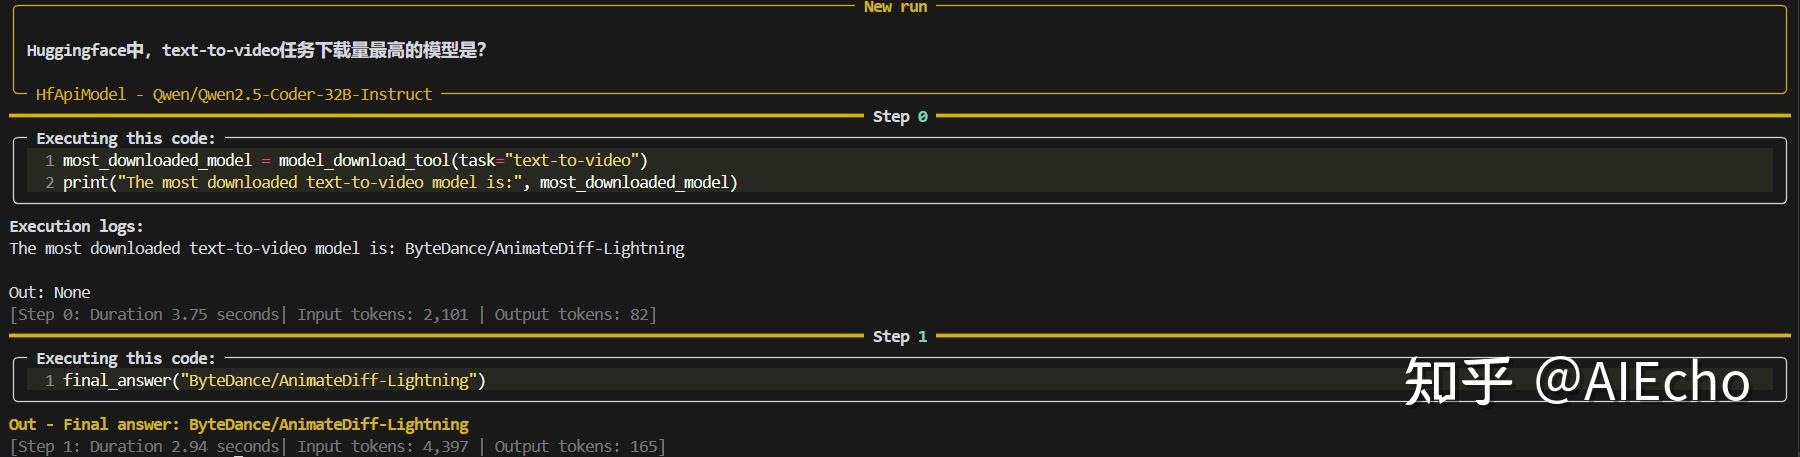The height and width of the screenshot is (457, 1800).
Task: Click "Executing this code:" label under Step 1
Action: point(125,358)
